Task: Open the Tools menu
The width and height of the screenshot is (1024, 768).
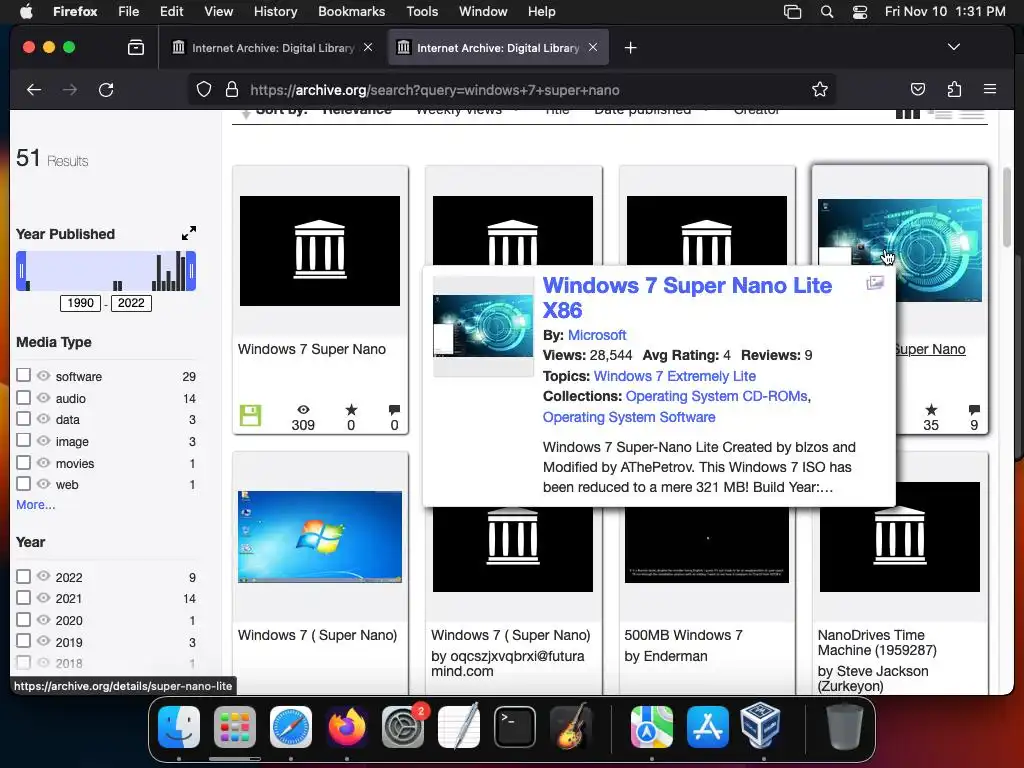Action: point(422,12)
